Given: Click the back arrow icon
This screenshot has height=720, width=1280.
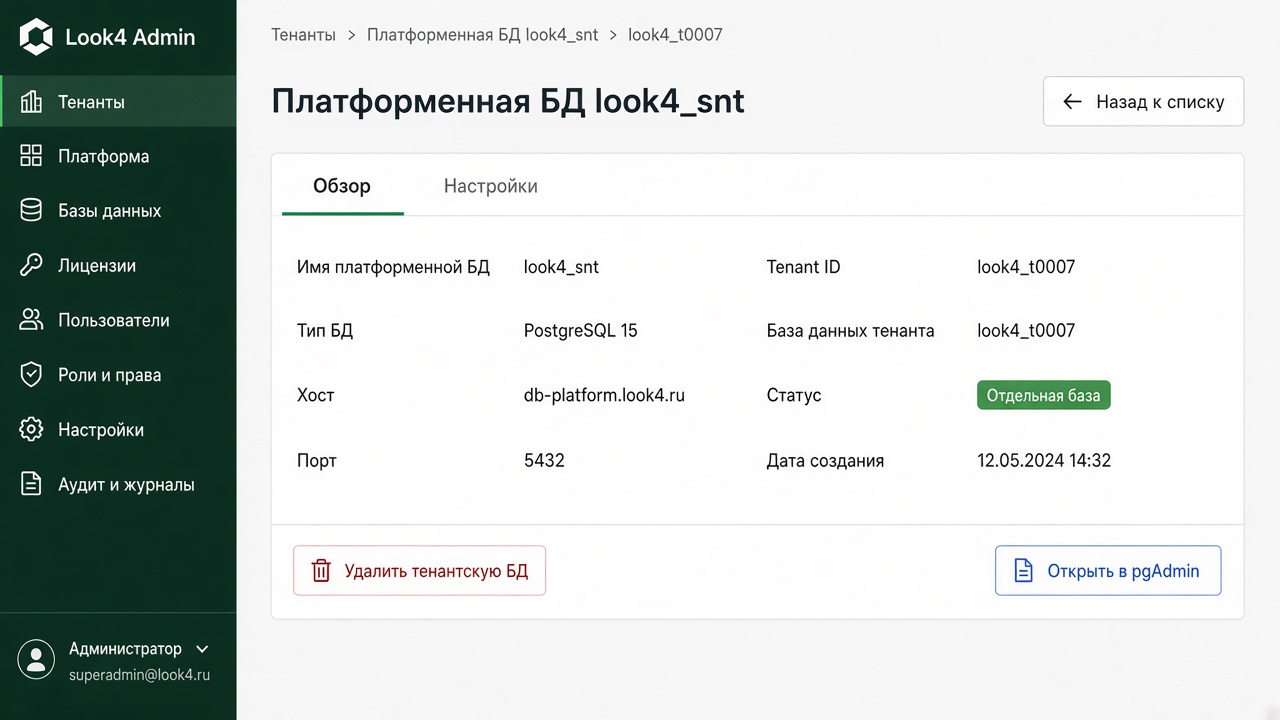Looking at the screenshot, I should coord(1072,101).
